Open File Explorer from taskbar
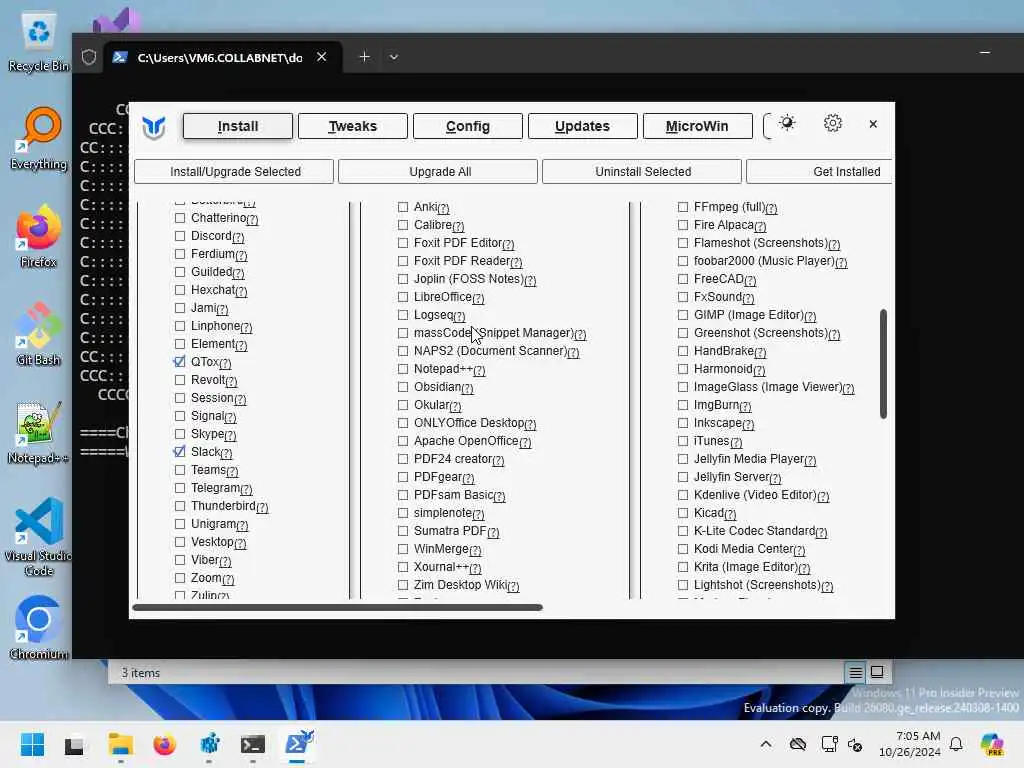Screen dimensions: 1024x768 pyautogui.click(x=120, y=744)
